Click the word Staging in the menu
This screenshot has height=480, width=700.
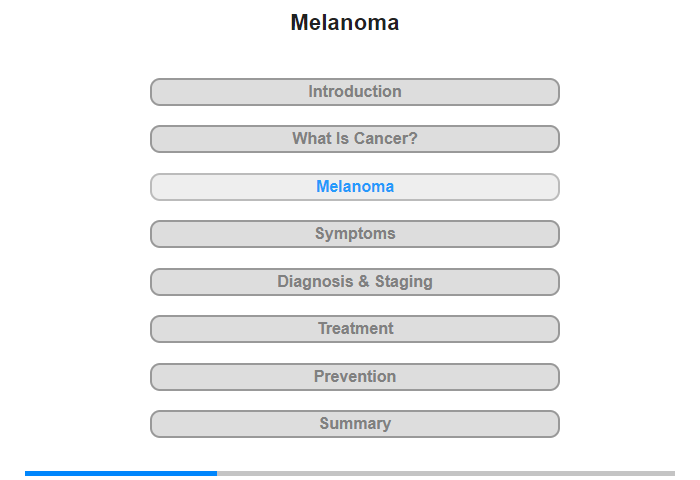pos(404,282)
